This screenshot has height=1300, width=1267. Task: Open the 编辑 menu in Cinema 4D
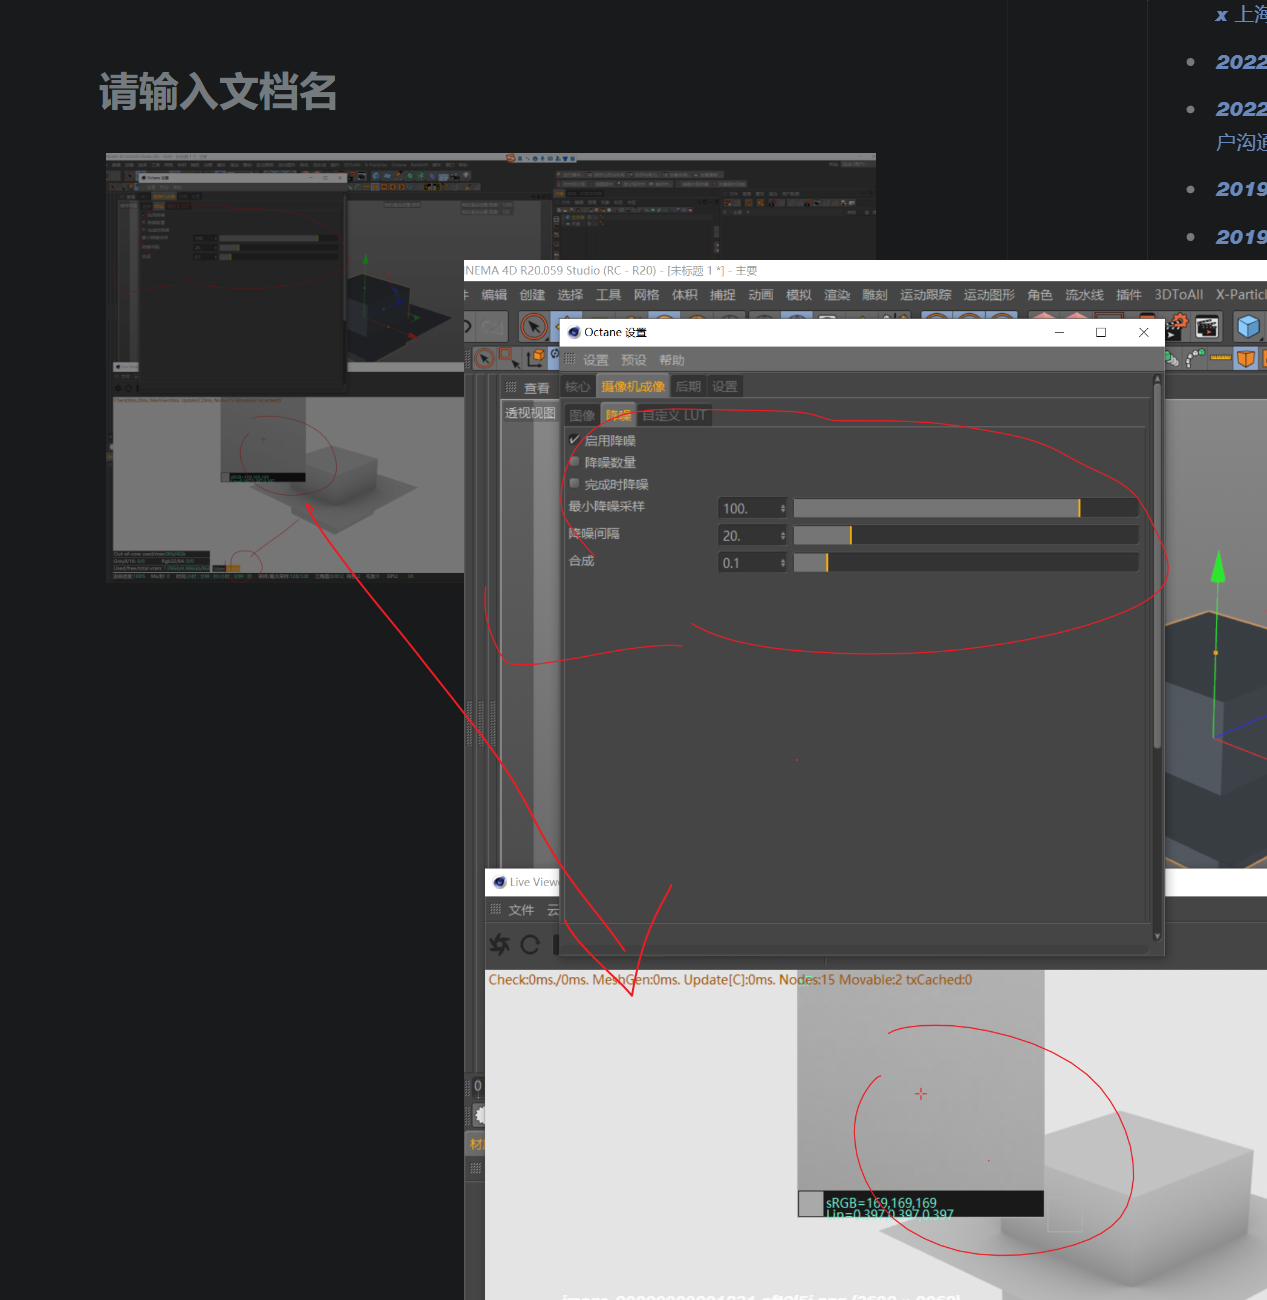(x=494, y=295)
